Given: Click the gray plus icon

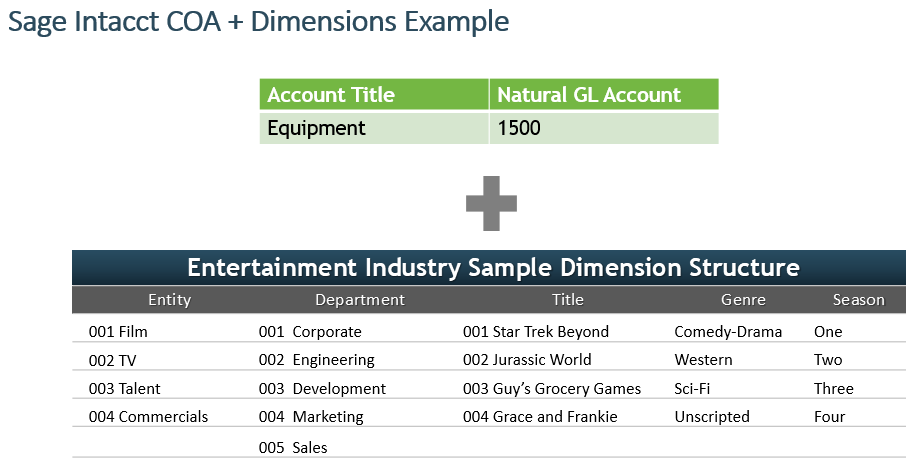Looking at the screenshot, I should click(491, 203).
